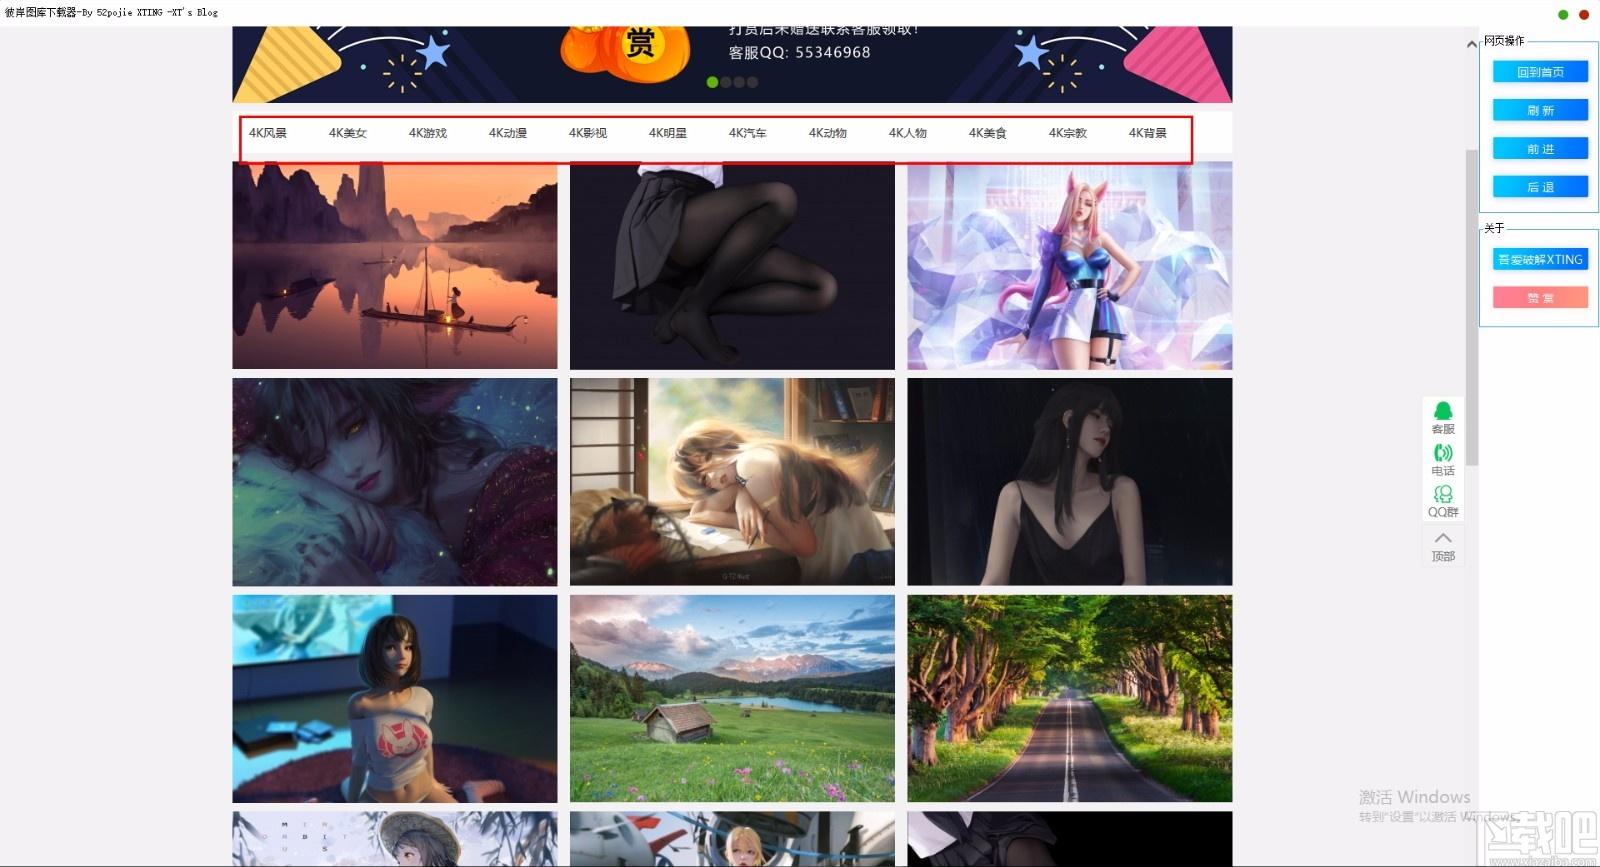Open the QQ群 group icon
This screenshot has width=1600, height=867.
pyautogui.click(x=1443, y=501)
